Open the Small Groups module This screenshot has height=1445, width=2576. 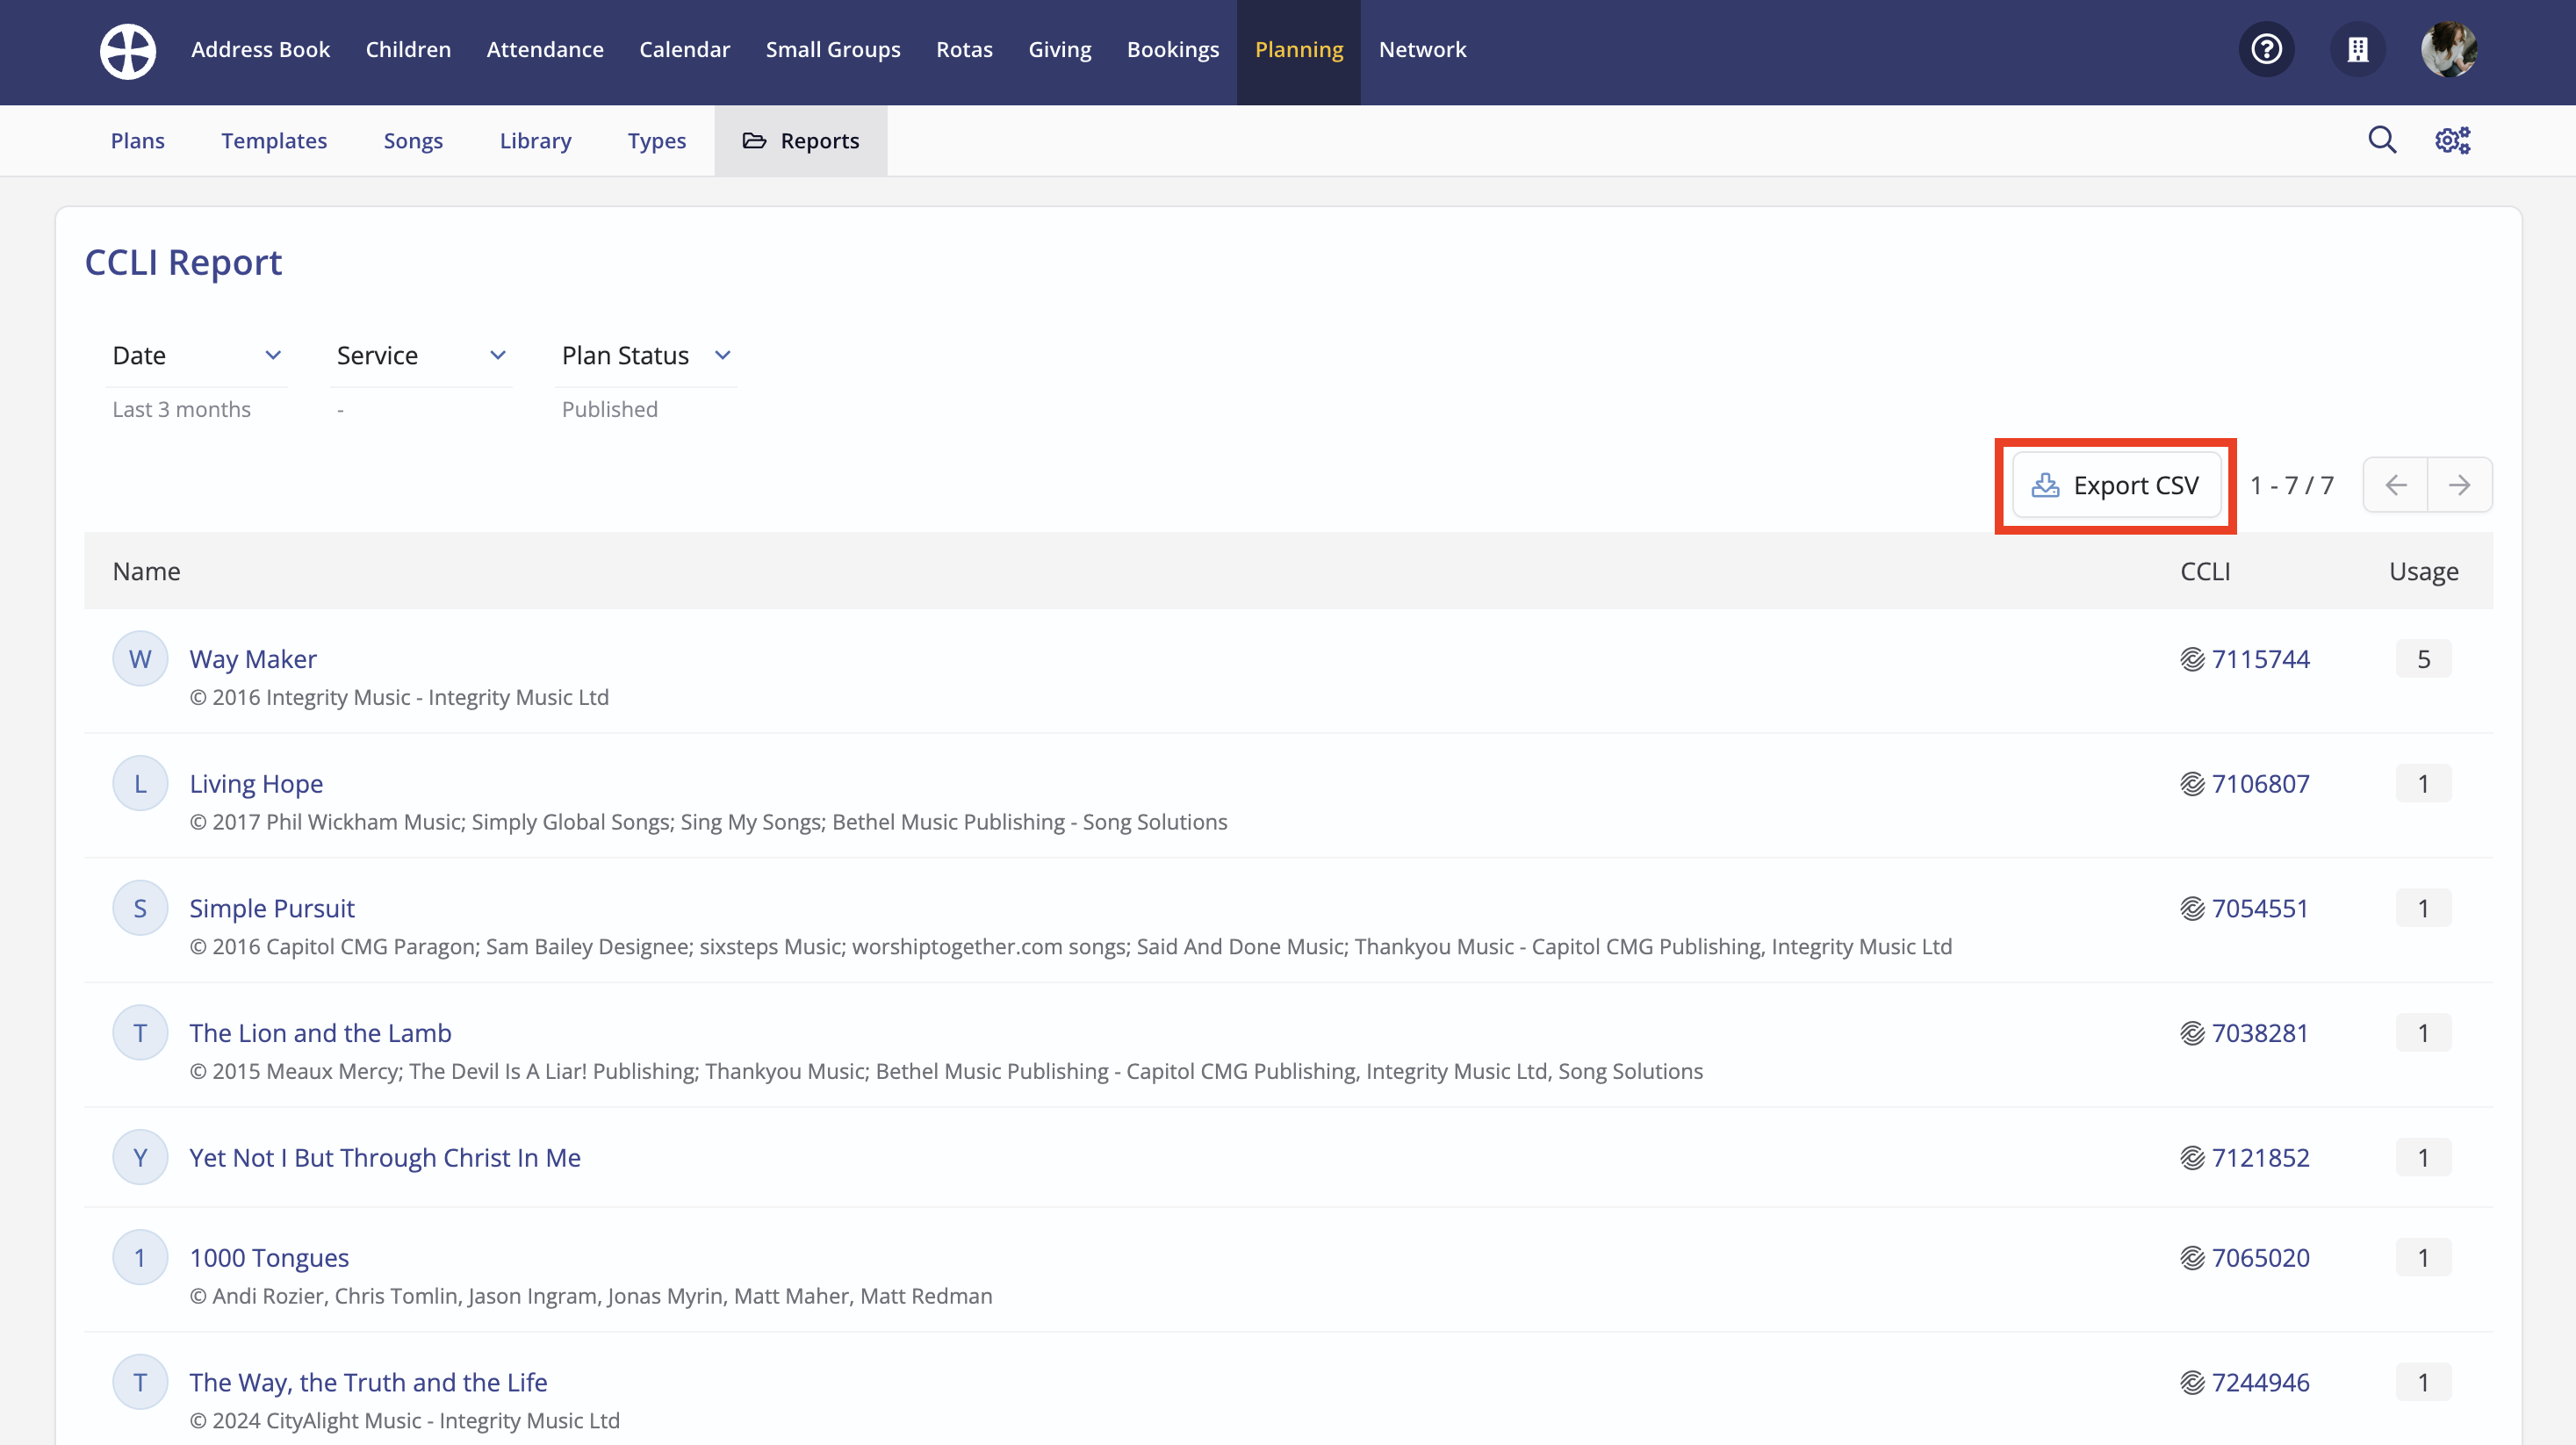pyautogui.click(x=833, y=49)
